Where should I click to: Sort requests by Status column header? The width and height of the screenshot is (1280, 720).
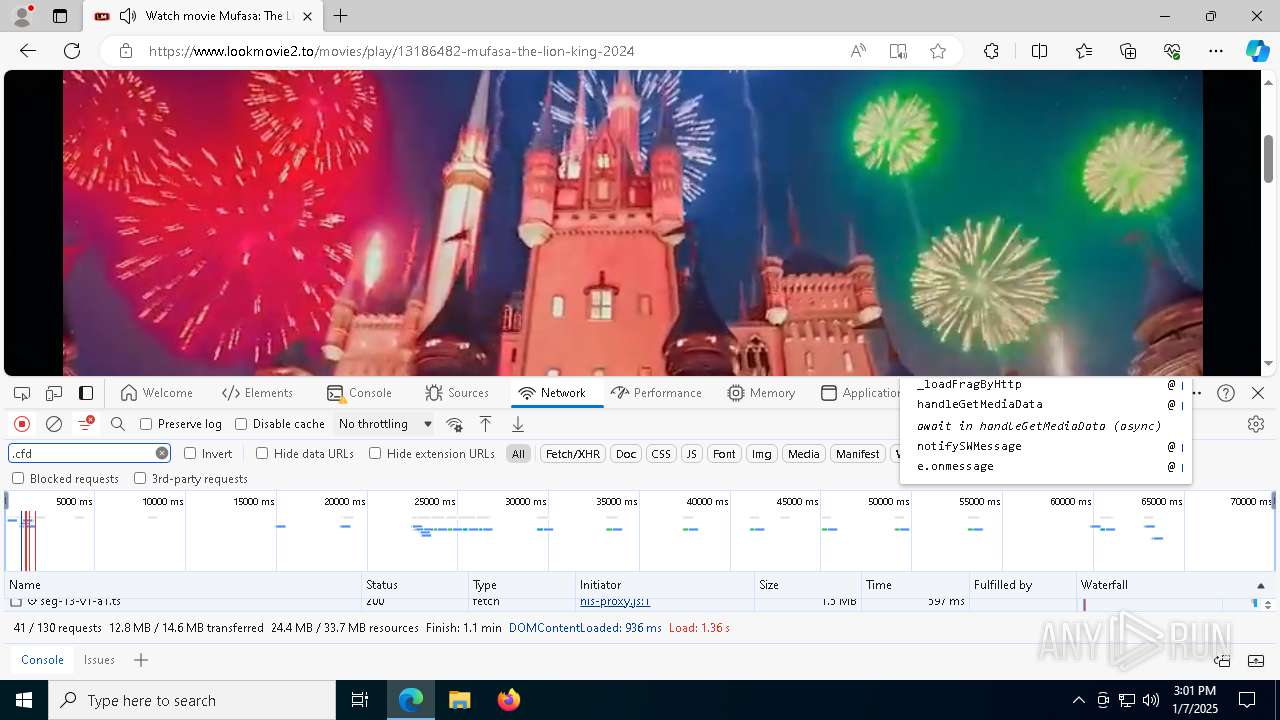415,585
